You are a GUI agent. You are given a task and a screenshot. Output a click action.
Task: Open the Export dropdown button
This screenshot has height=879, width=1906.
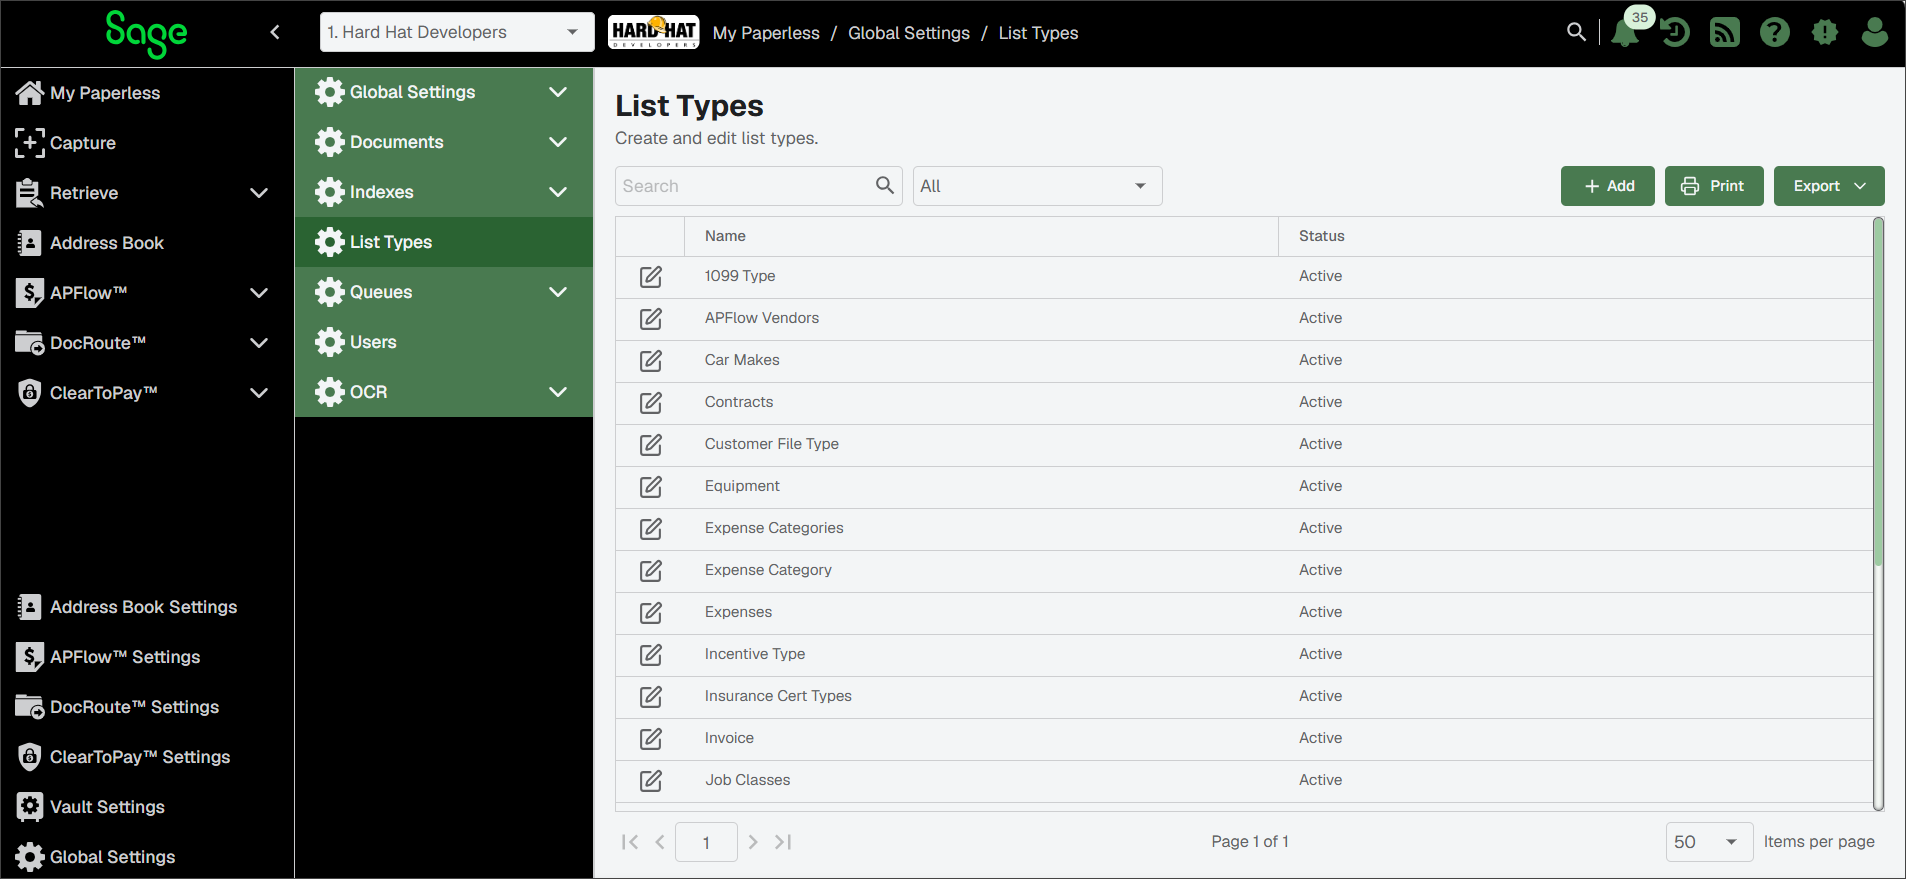[1829, 186]
